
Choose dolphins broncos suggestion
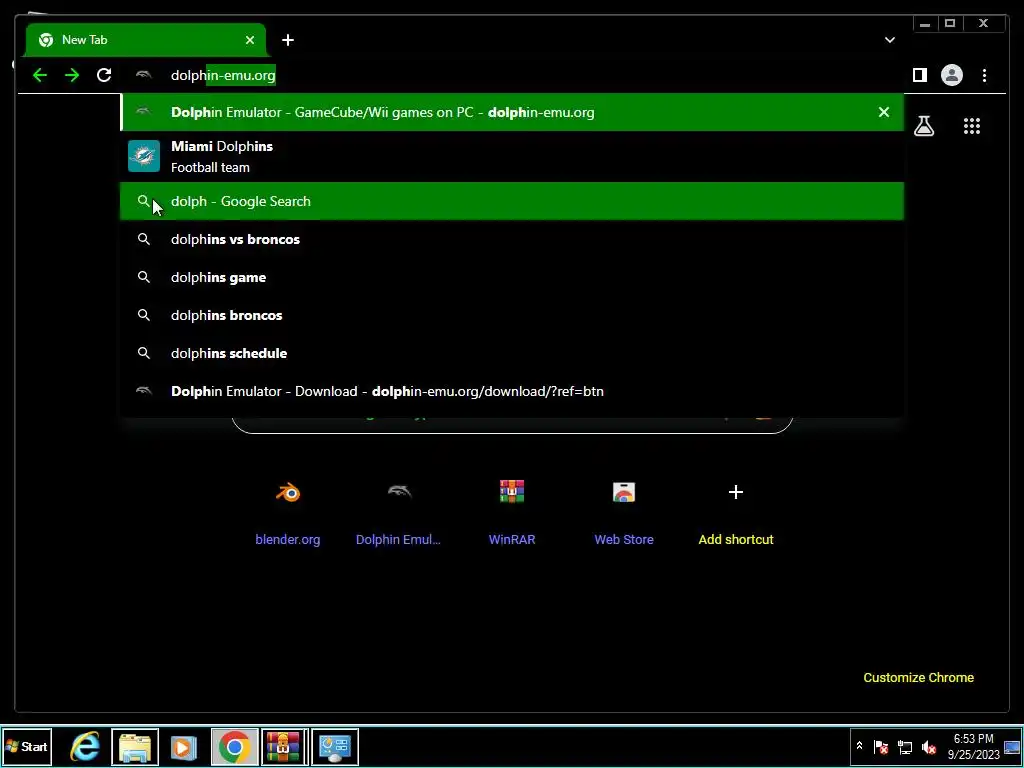[512, 315]
